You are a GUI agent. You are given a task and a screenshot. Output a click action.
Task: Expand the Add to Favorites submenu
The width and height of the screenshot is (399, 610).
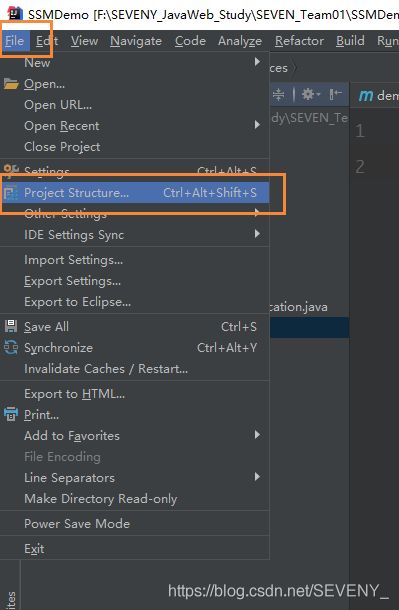pos(135,435)
